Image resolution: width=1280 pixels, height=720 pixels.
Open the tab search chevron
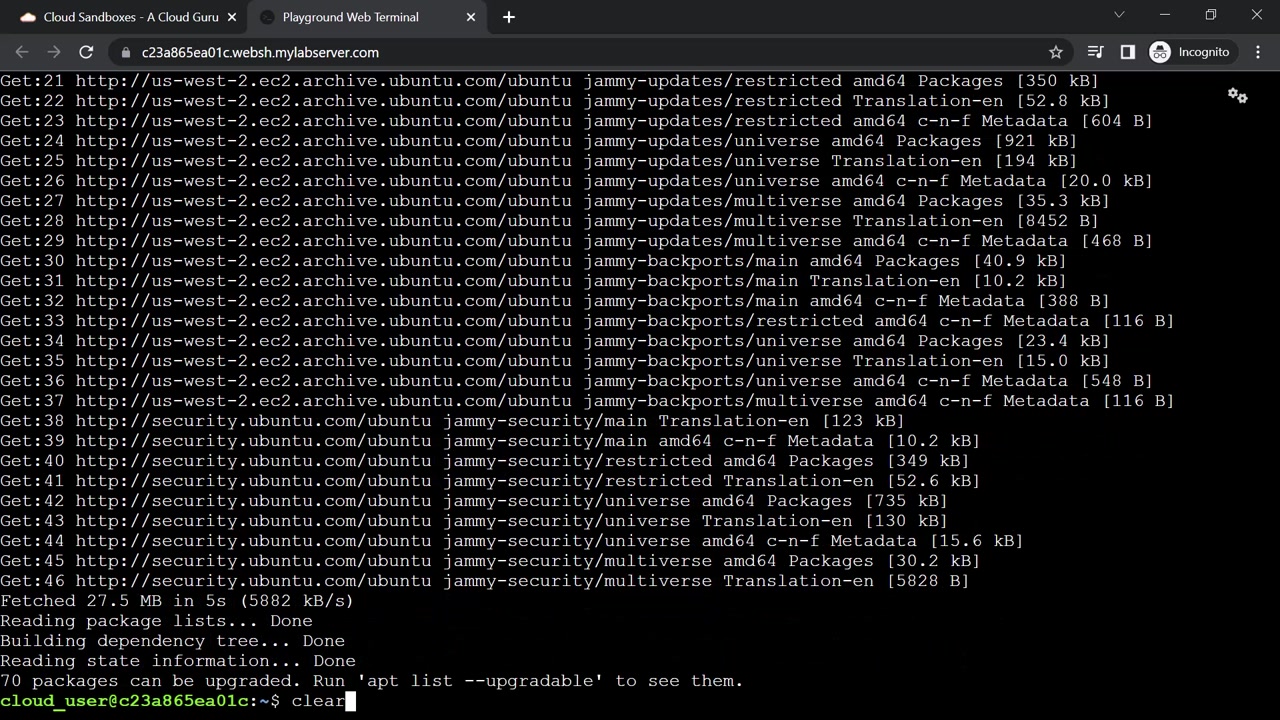point(1119,15)
